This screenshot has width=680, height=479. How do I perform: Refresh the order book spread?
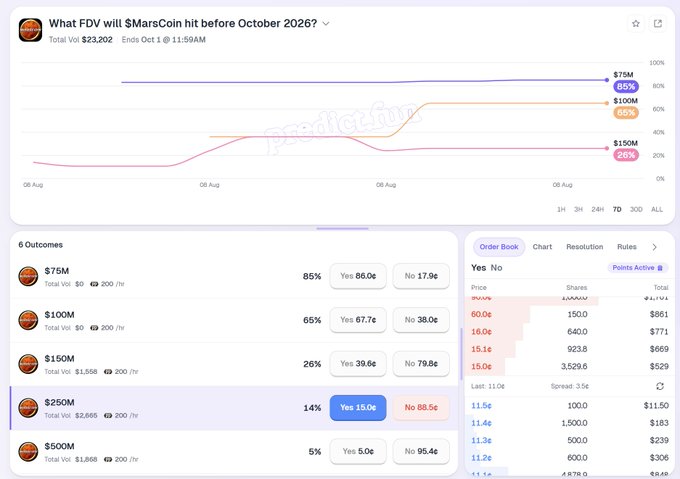(x=660, y=386)
